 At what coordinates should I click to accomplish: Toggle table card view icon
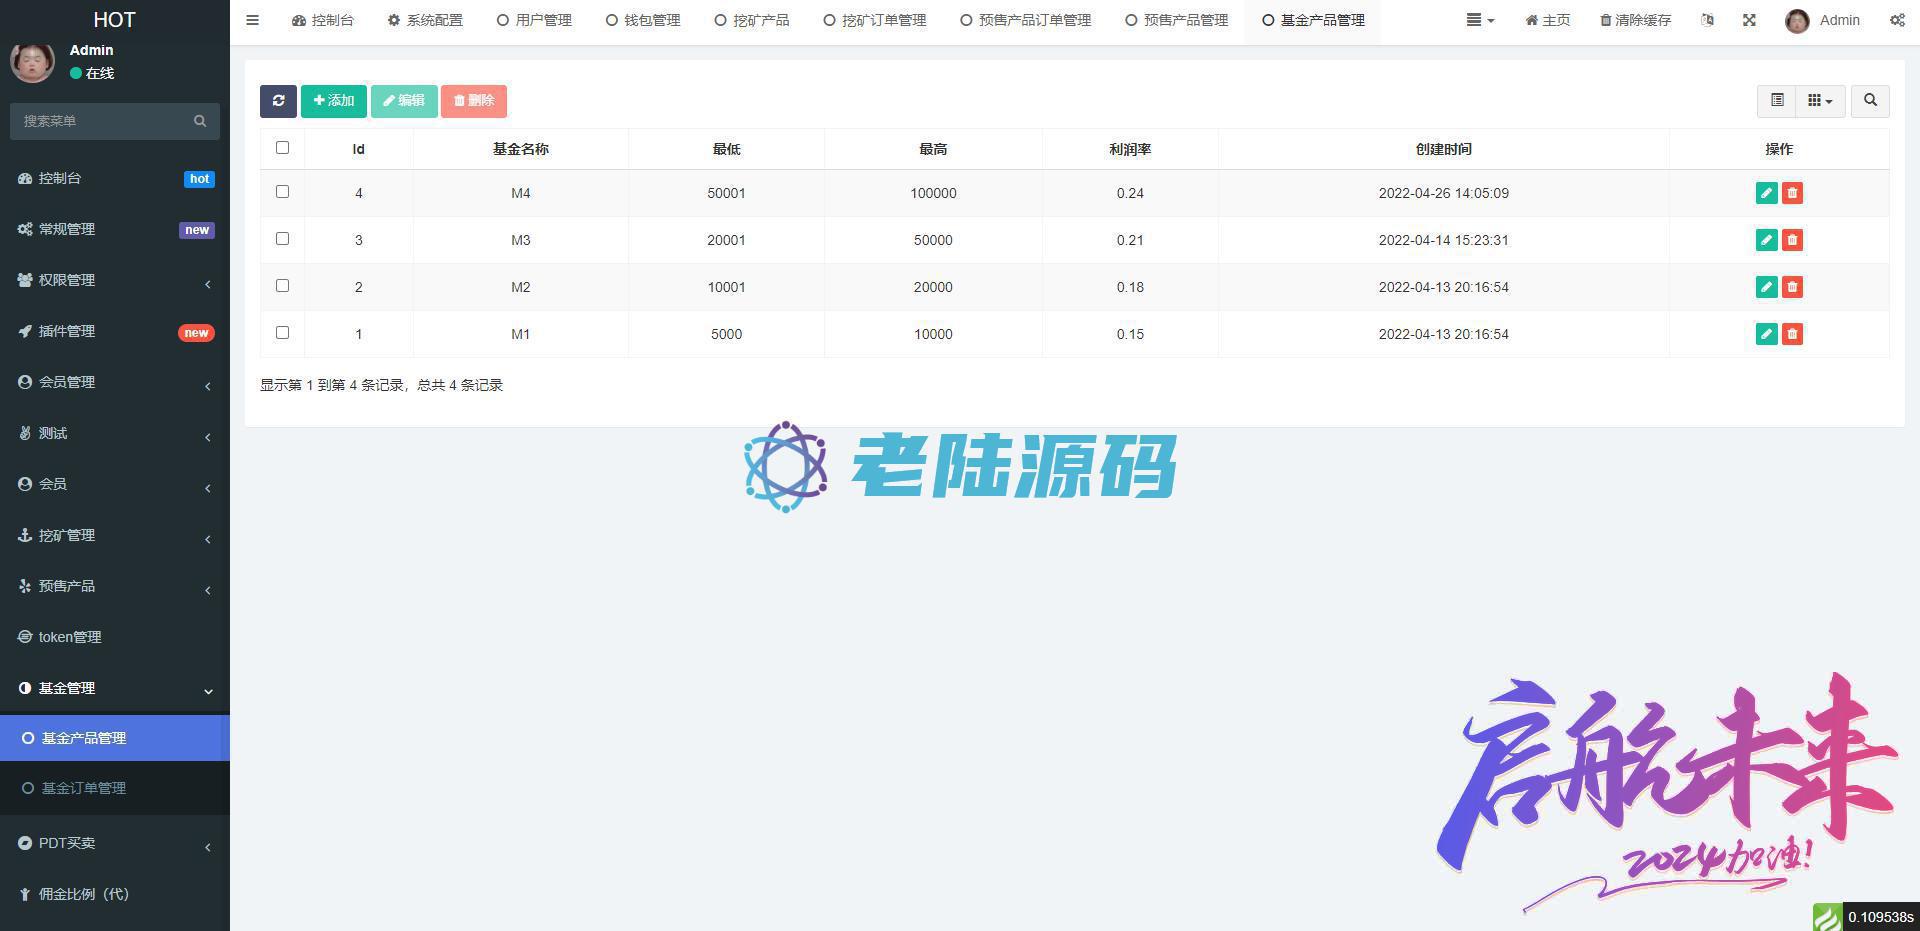coord(1777,101)
